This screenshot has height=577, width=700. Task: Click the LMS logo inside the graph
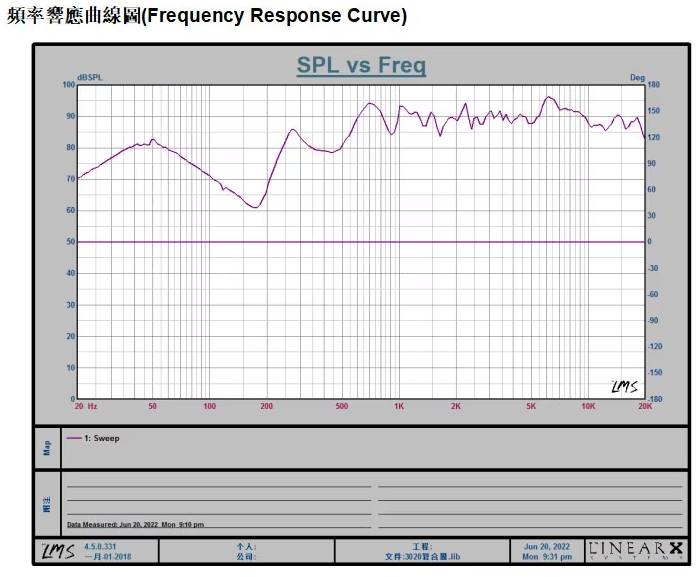tap(623, 386)
